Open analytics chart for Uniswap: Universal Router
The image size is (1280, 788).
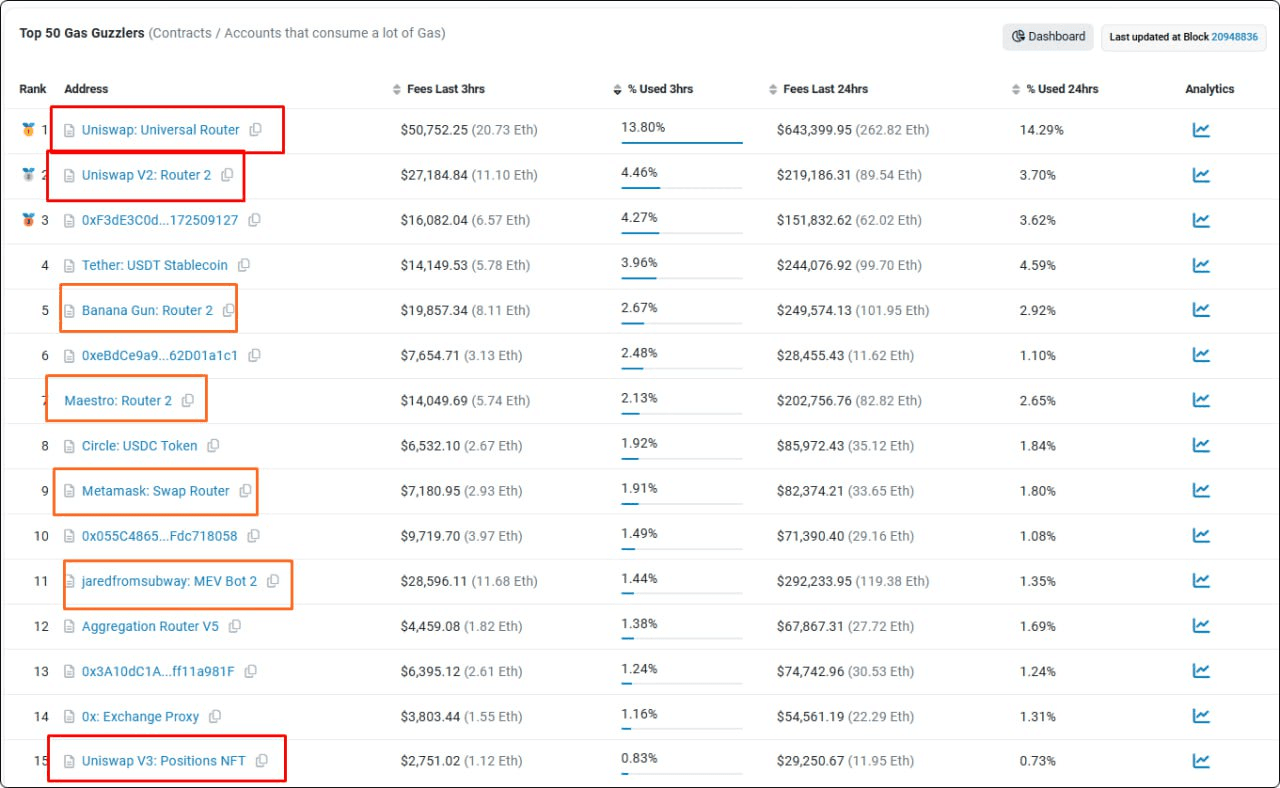coord(1201,130)
